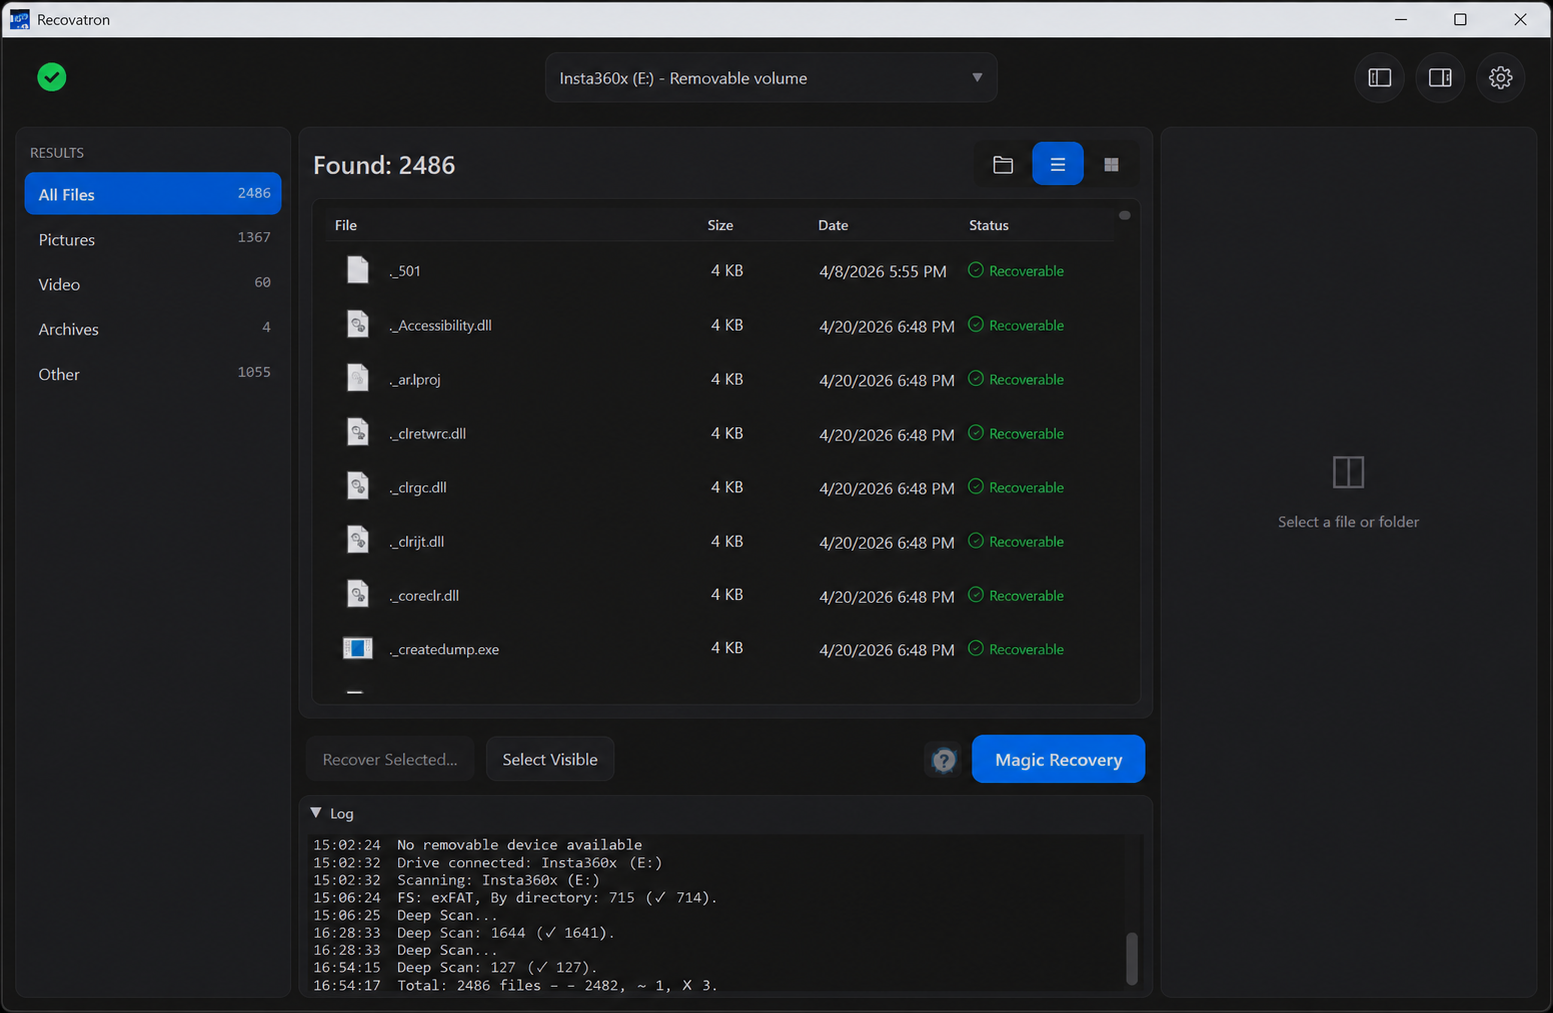Select the Pictures category
This screenshot has height=1013, width=1553.
(x=153, y=239)
